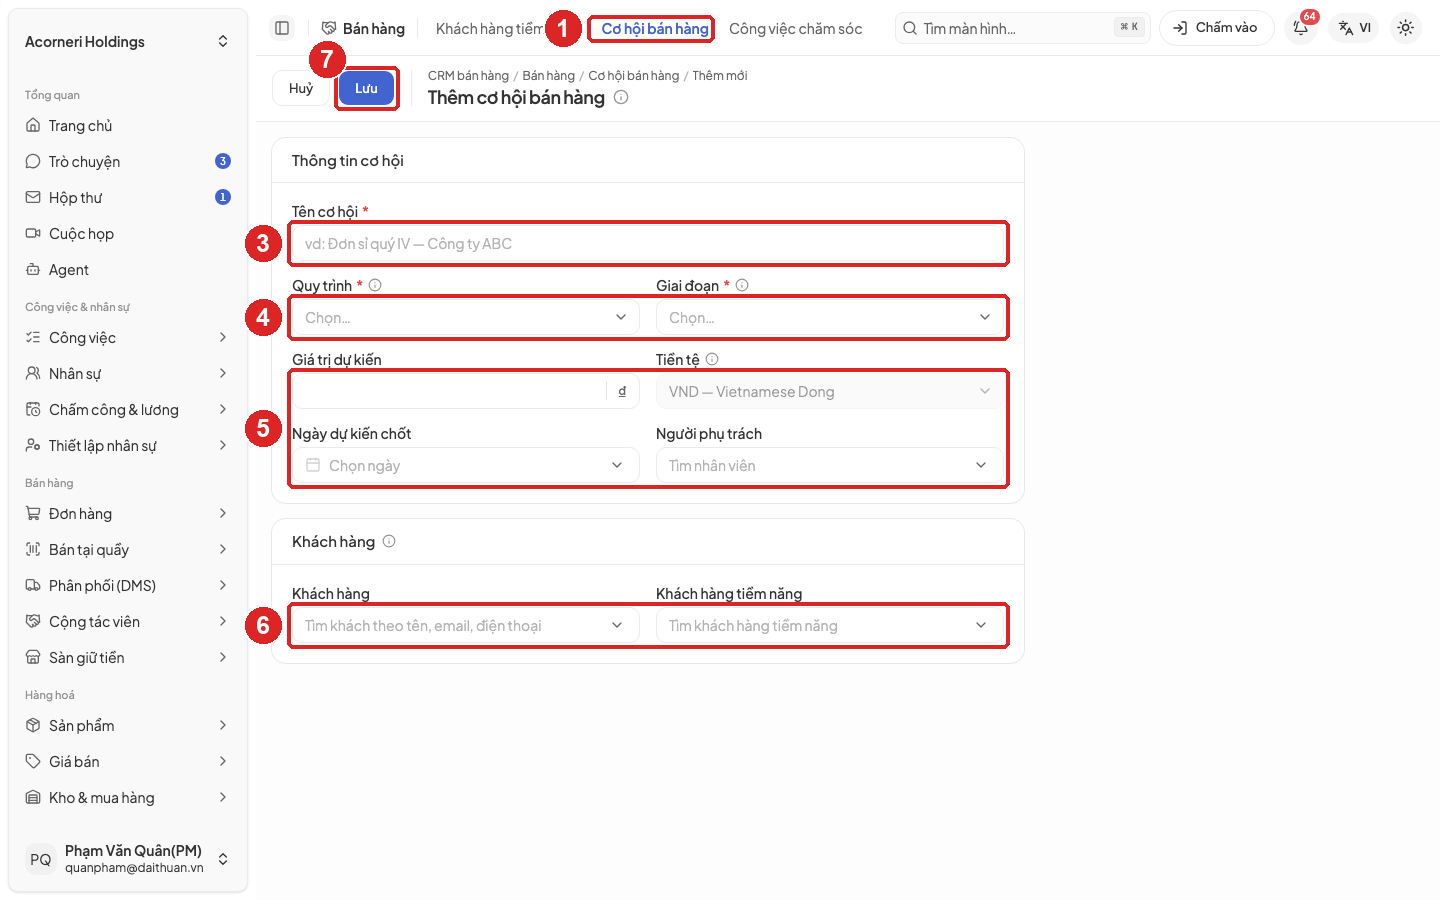Screen dimensions: 1440x900
Task: Open Acorneri Holdings company switcher
Action: click(128, 42)
